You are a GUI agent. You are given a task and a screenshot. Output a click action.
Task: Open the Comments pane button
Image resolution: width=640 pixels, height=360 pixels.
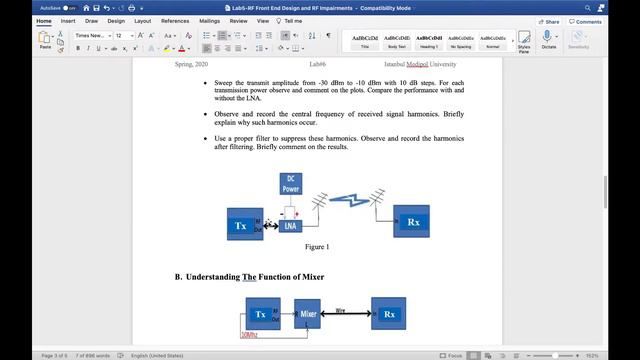(x=585, y=22)
